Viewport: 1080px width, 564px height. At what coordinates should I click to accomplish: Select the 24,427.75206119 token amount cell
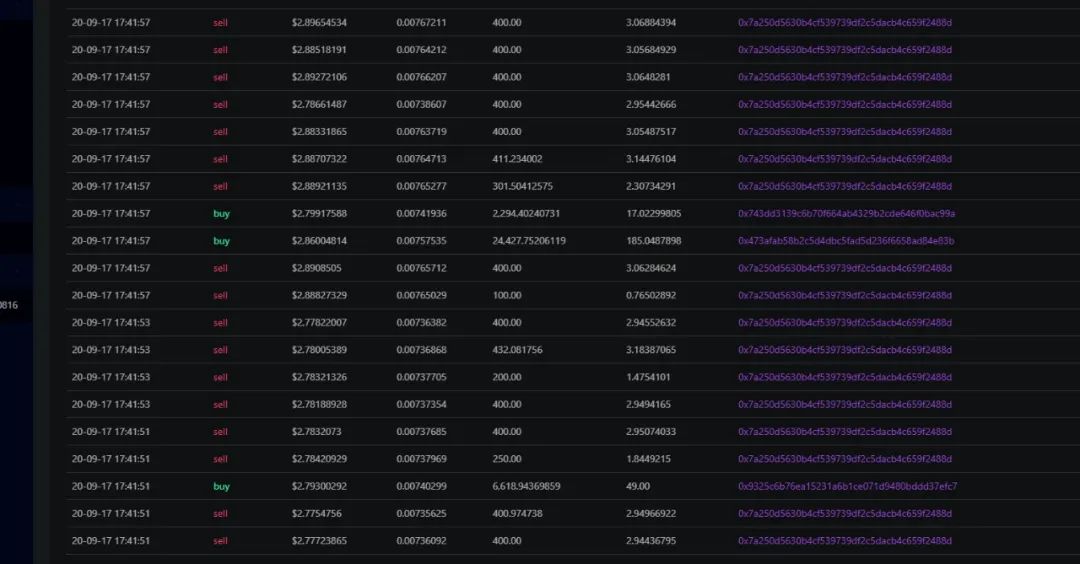pyautogui.click(x=529, y=241)
